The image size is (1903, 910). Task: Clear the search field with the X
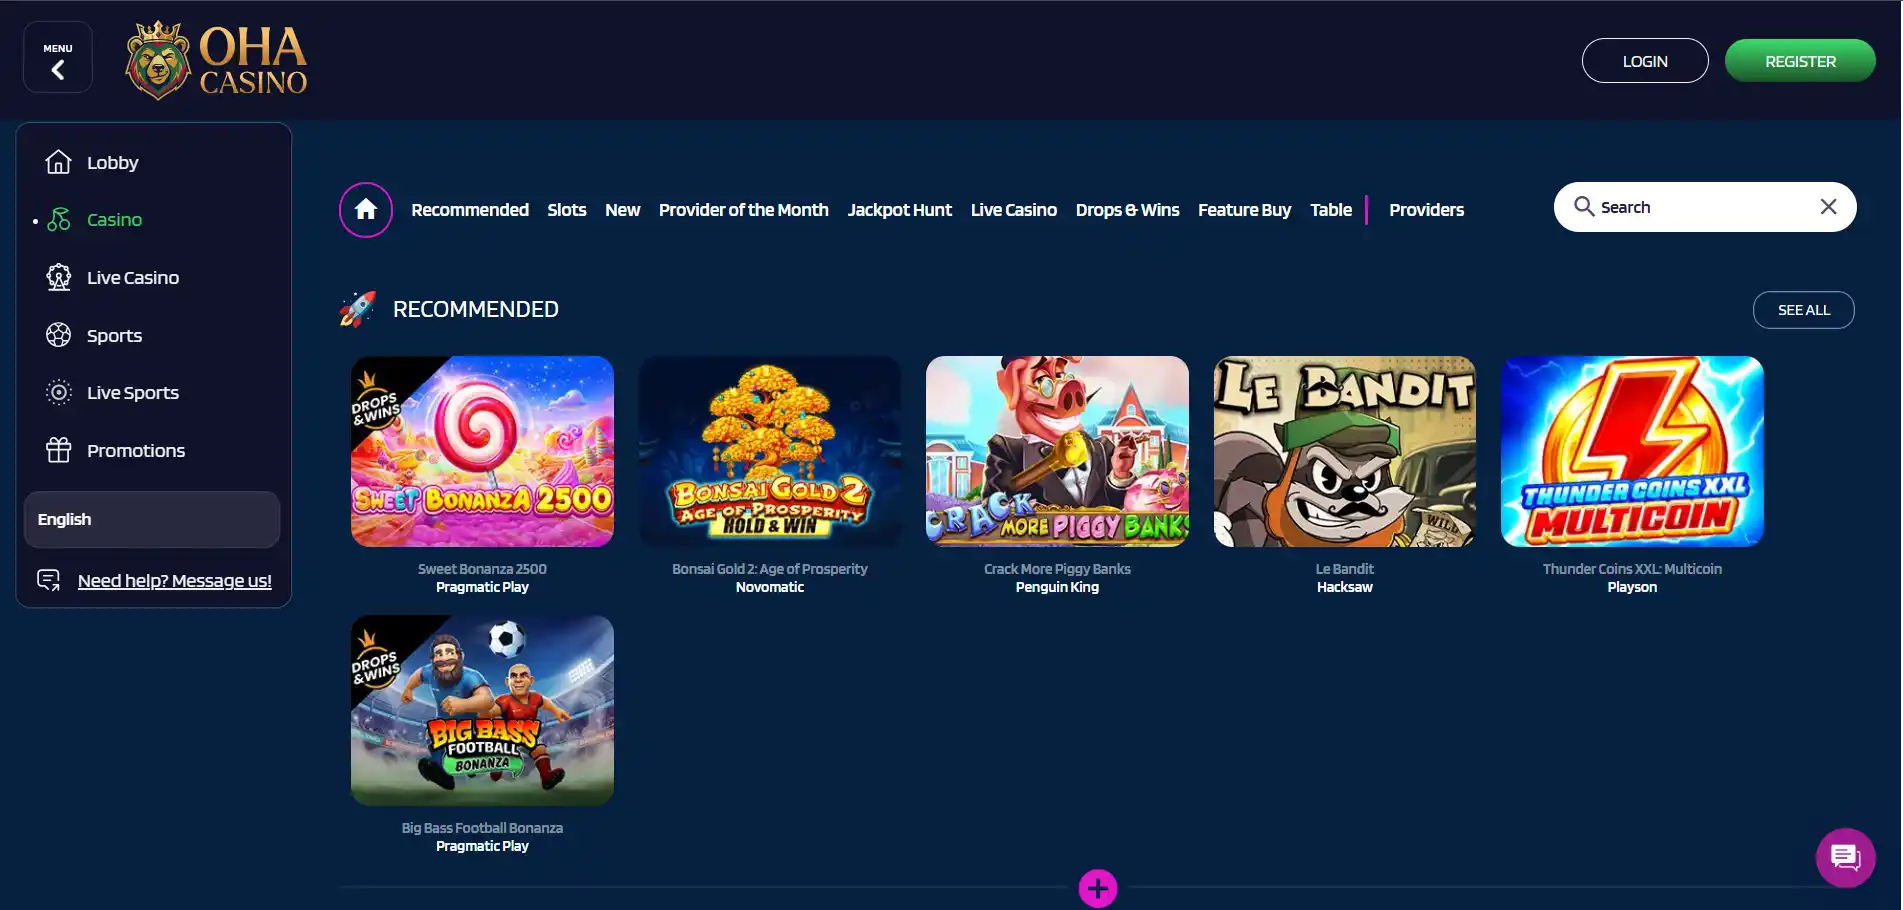[1828, 207]
